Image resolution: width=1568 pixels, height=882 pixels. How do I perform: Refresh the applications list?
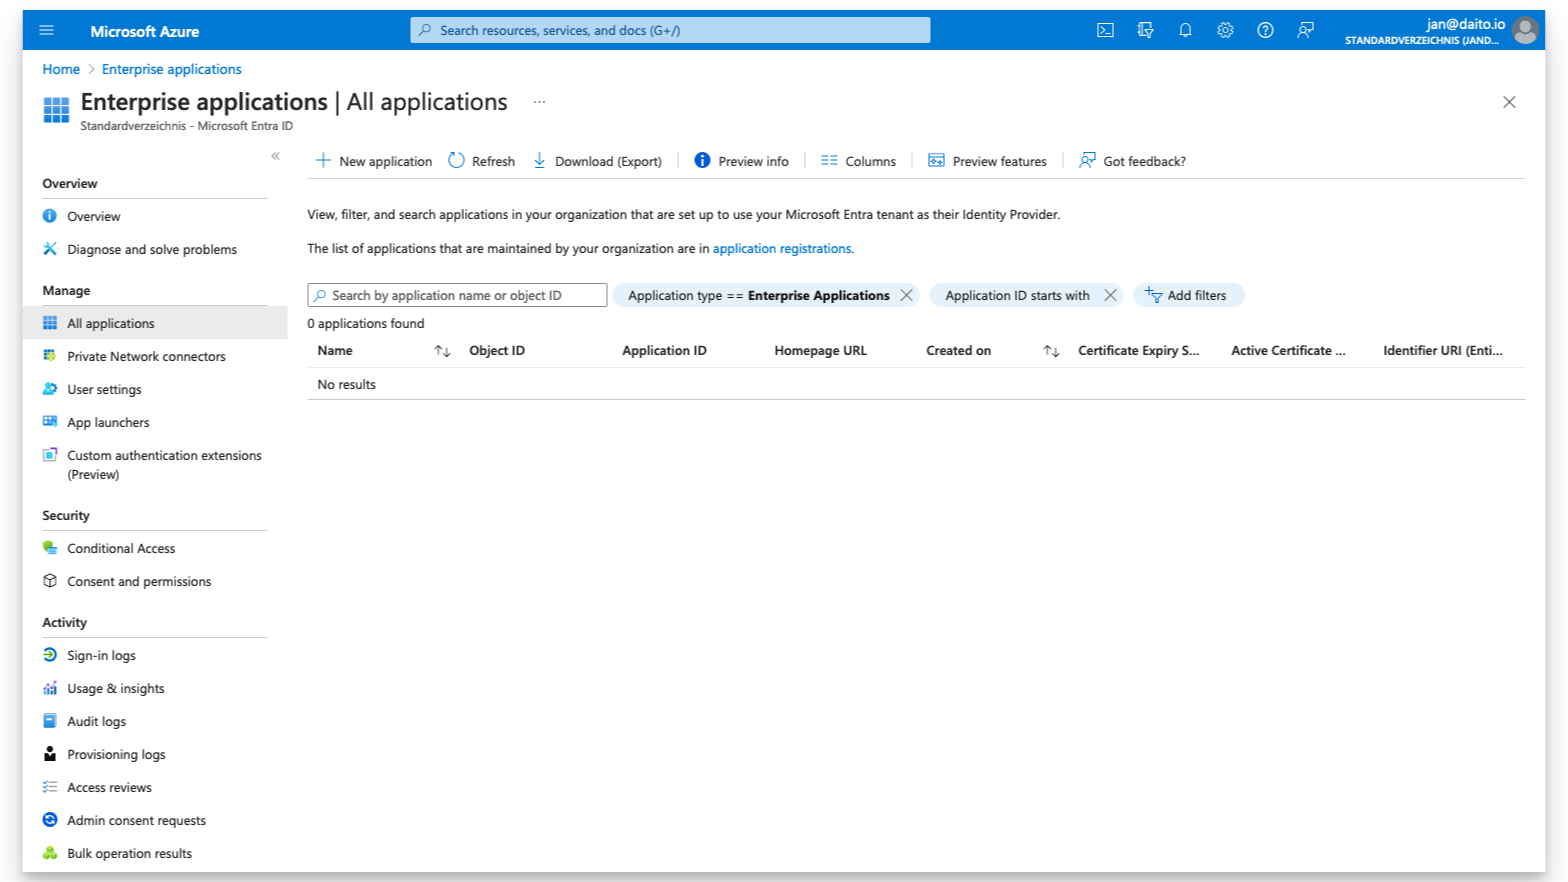482,161
